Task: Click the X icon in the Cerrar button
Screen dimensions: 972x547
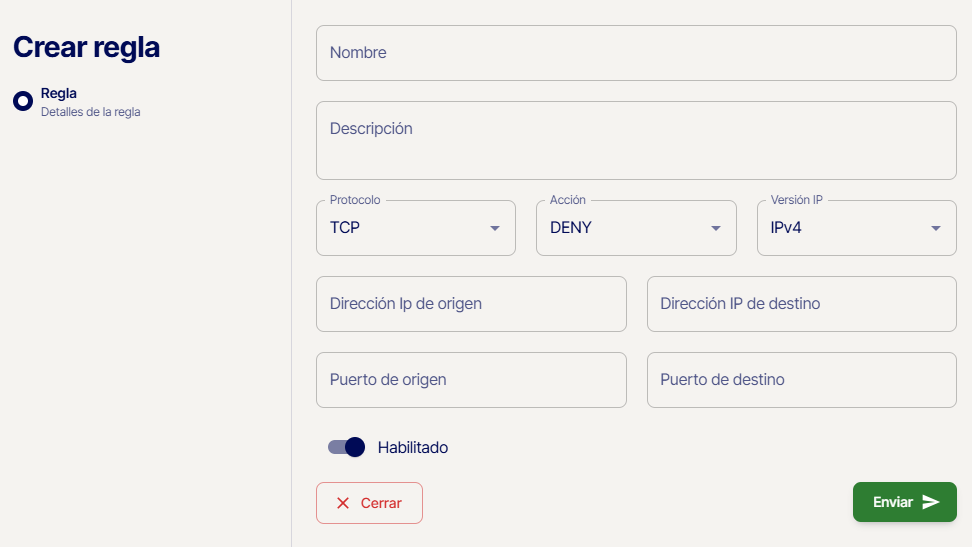Action: click(x=343, y=503)
